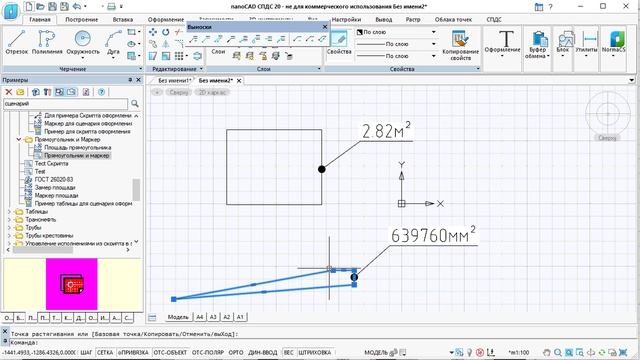Select the Отрезок line tool

17,42
